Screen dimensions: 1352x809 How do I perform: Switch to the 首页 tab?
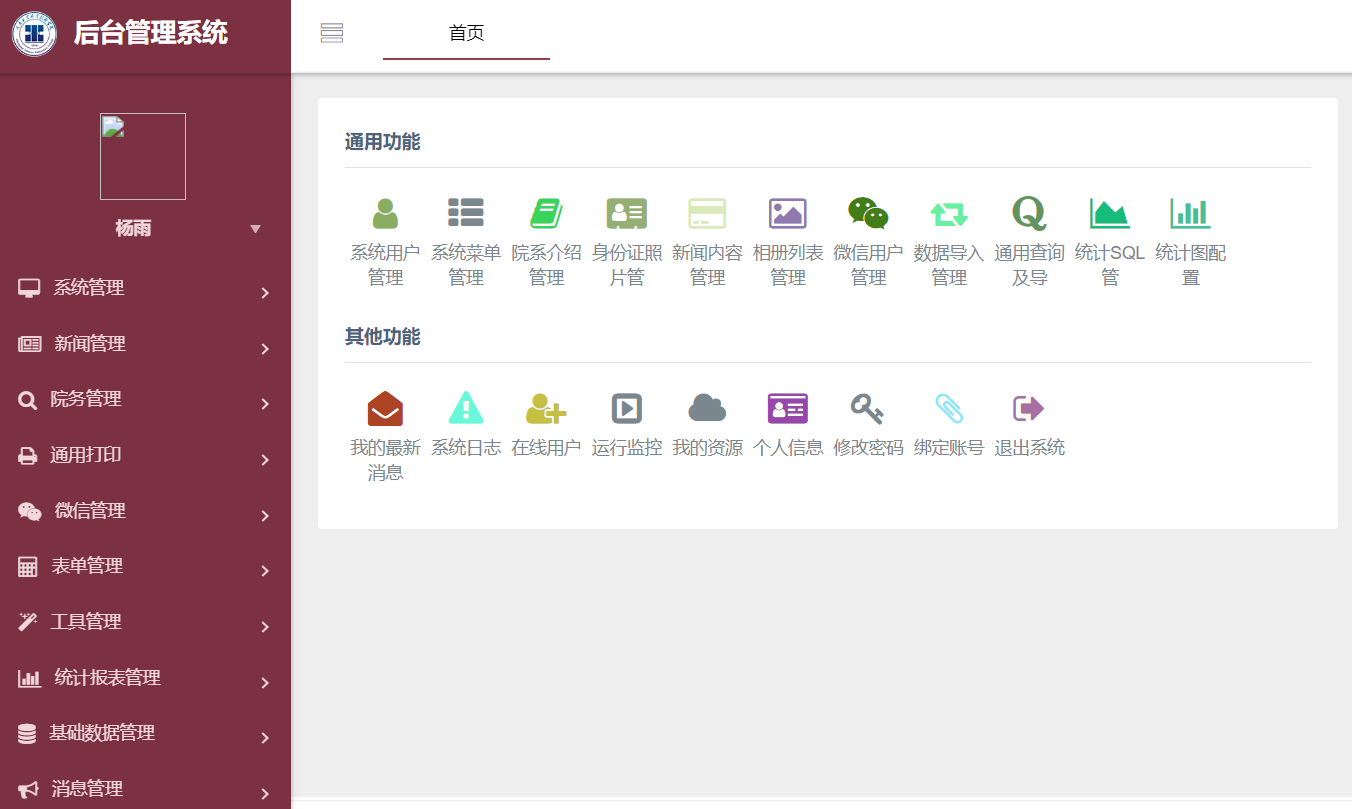click(466, 34)
